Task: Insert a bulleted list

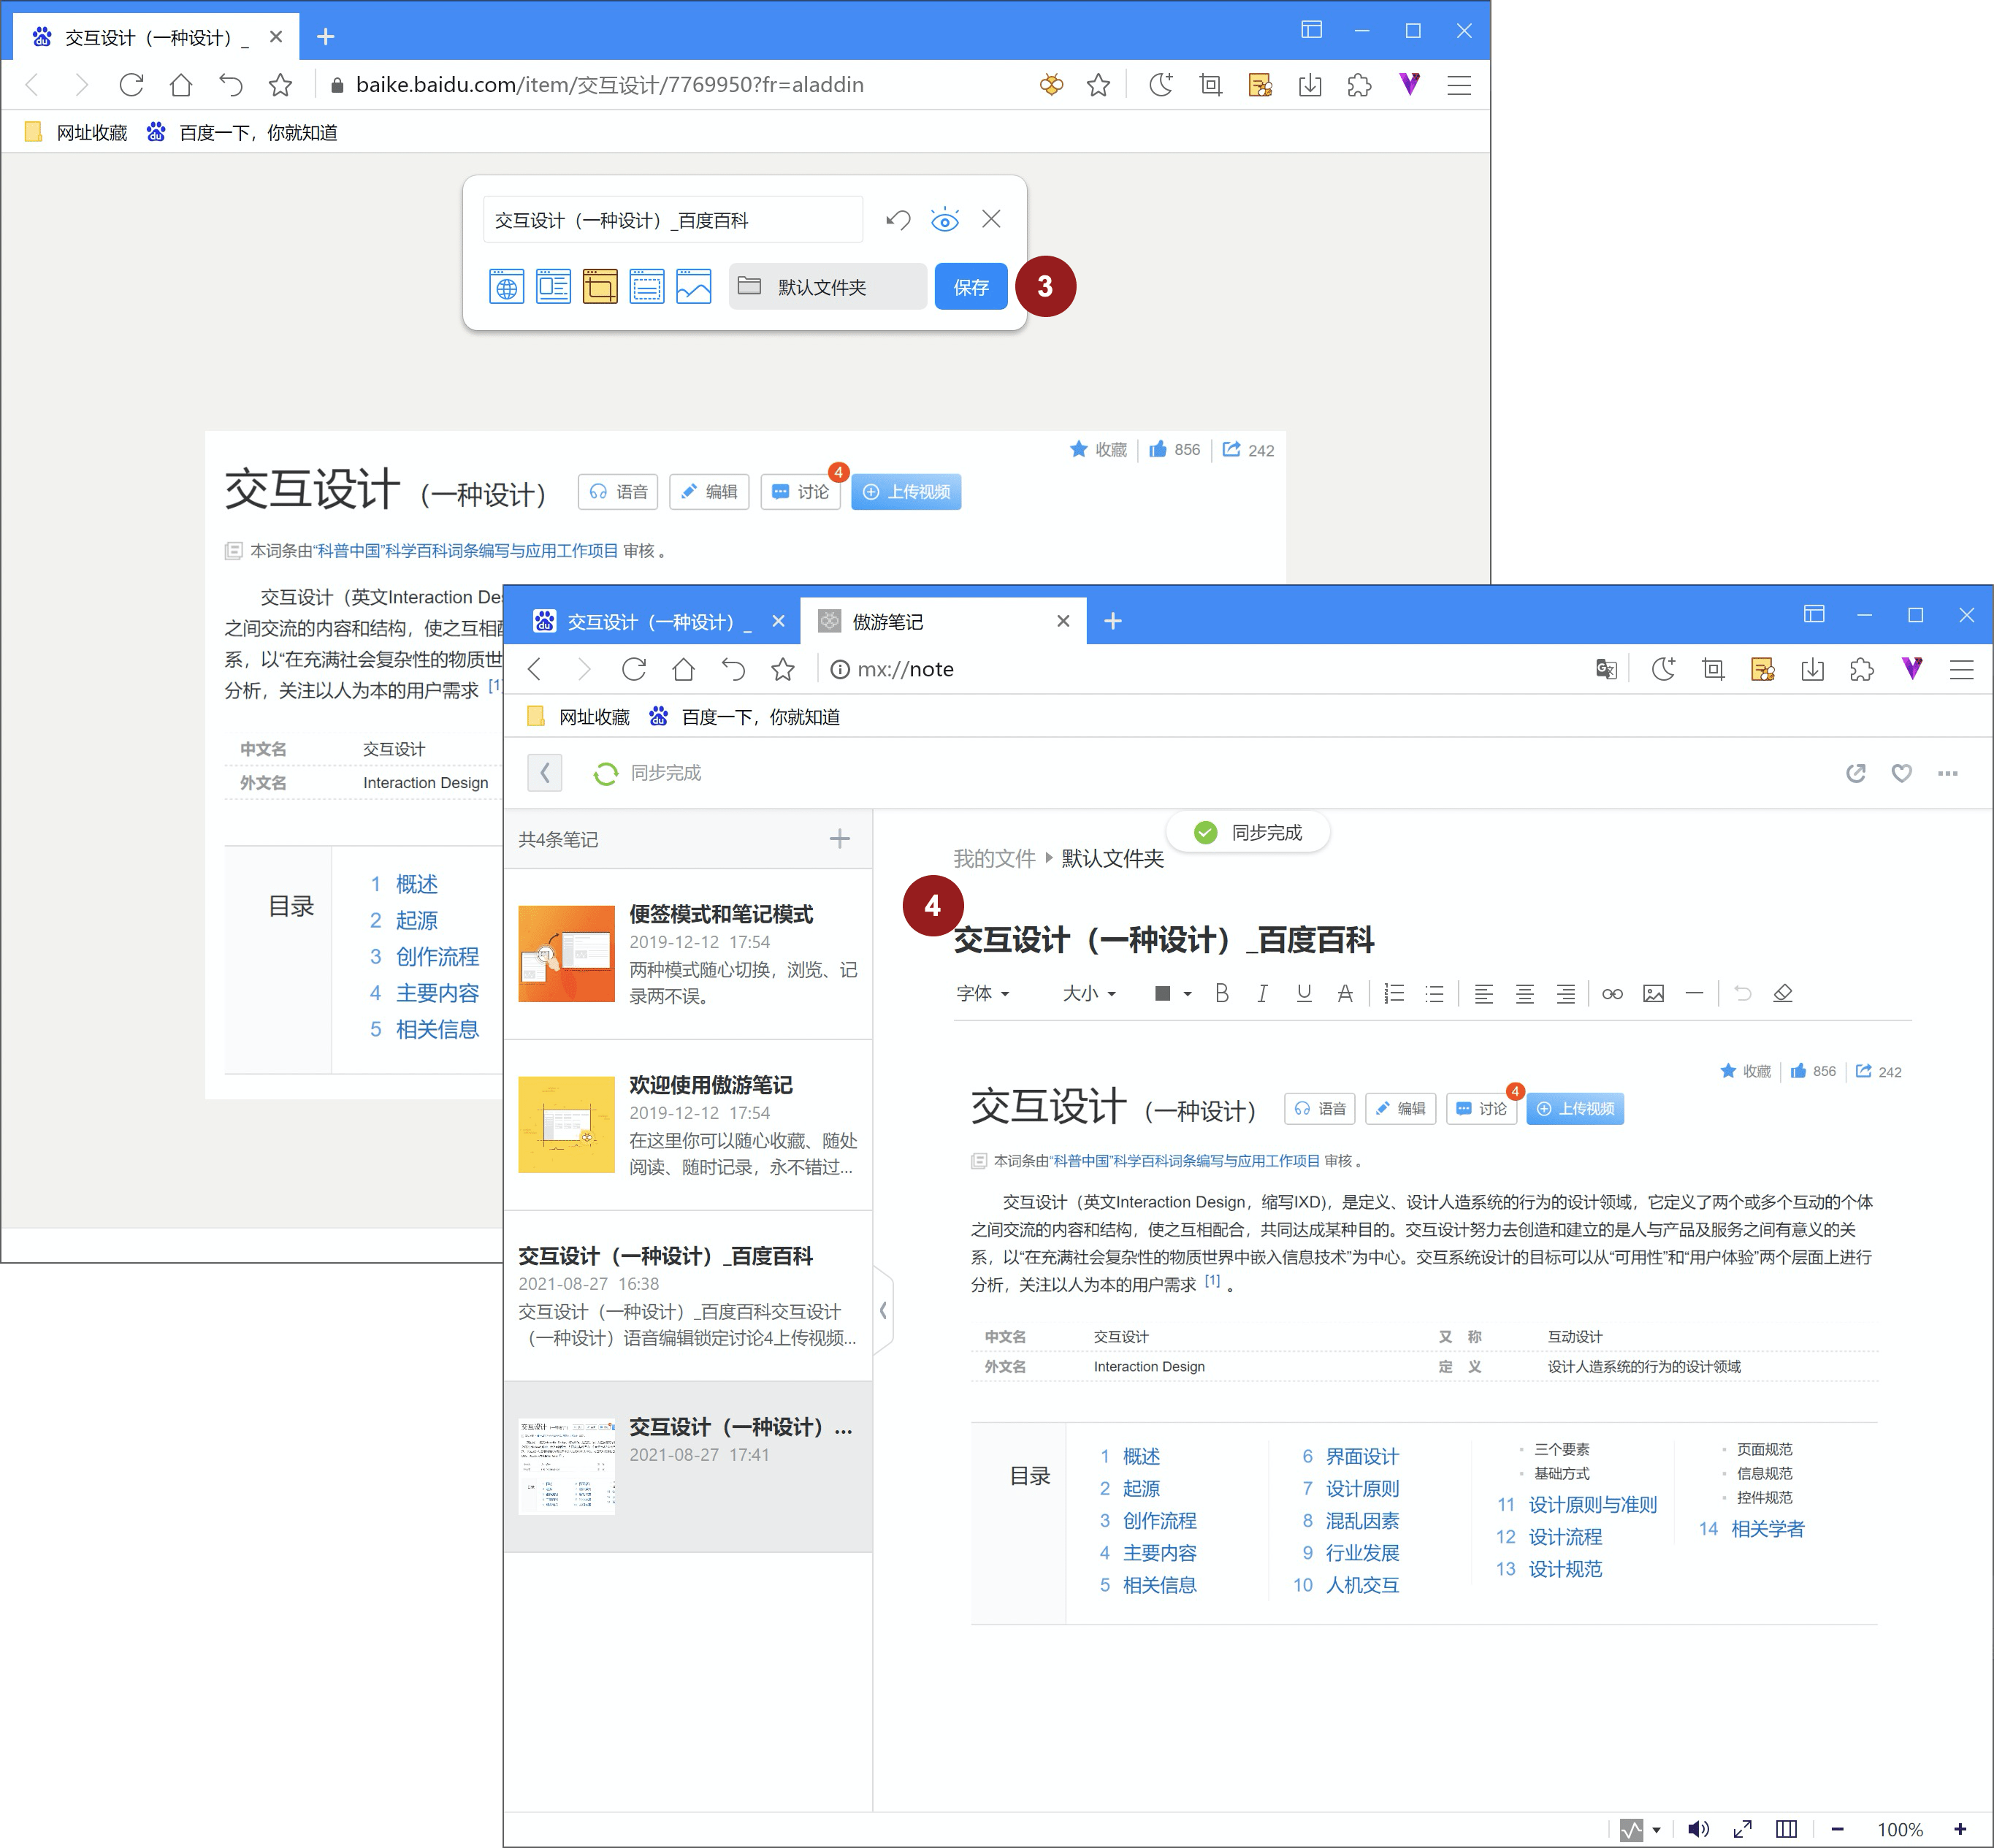Action: (x=1434, y=994)
